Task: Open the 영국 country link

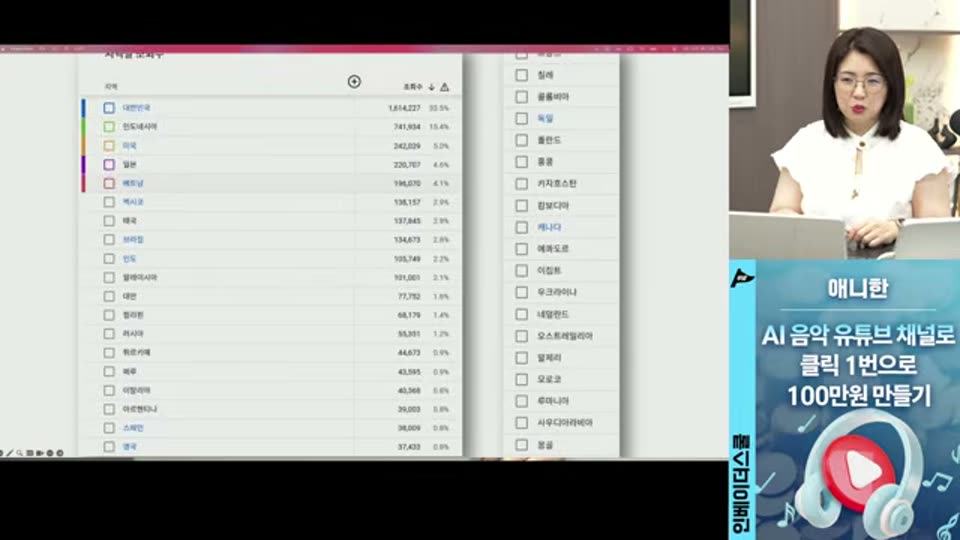Action: point(129,447)
